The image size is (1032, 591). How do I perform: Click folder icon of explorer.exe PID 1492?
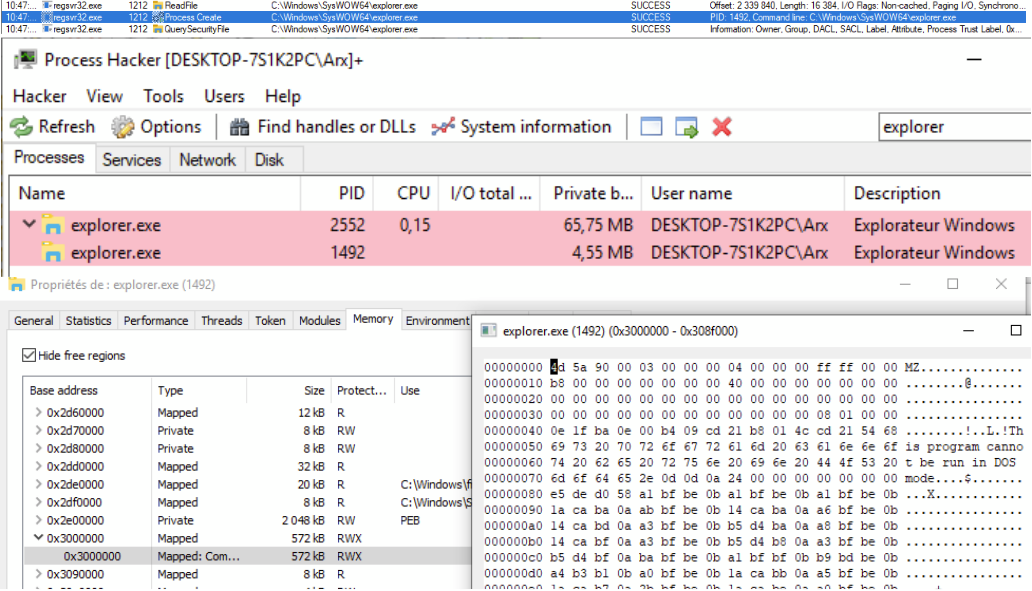[x=53, y=253]
